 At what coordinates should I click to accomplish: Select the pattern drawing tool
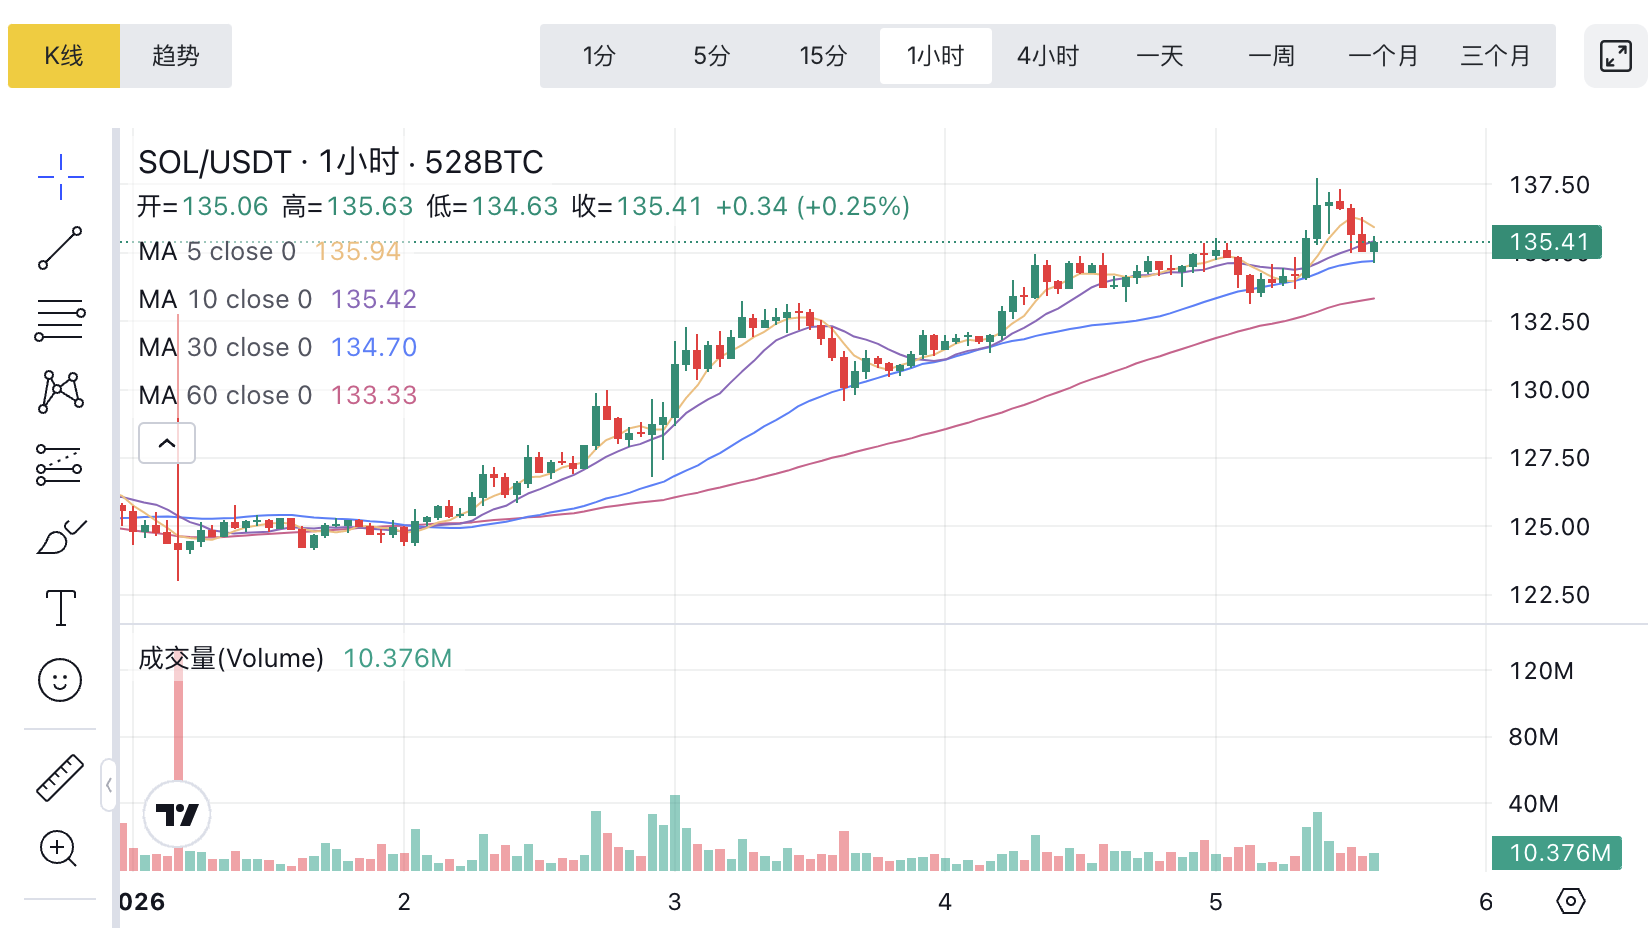coord(60,391)
